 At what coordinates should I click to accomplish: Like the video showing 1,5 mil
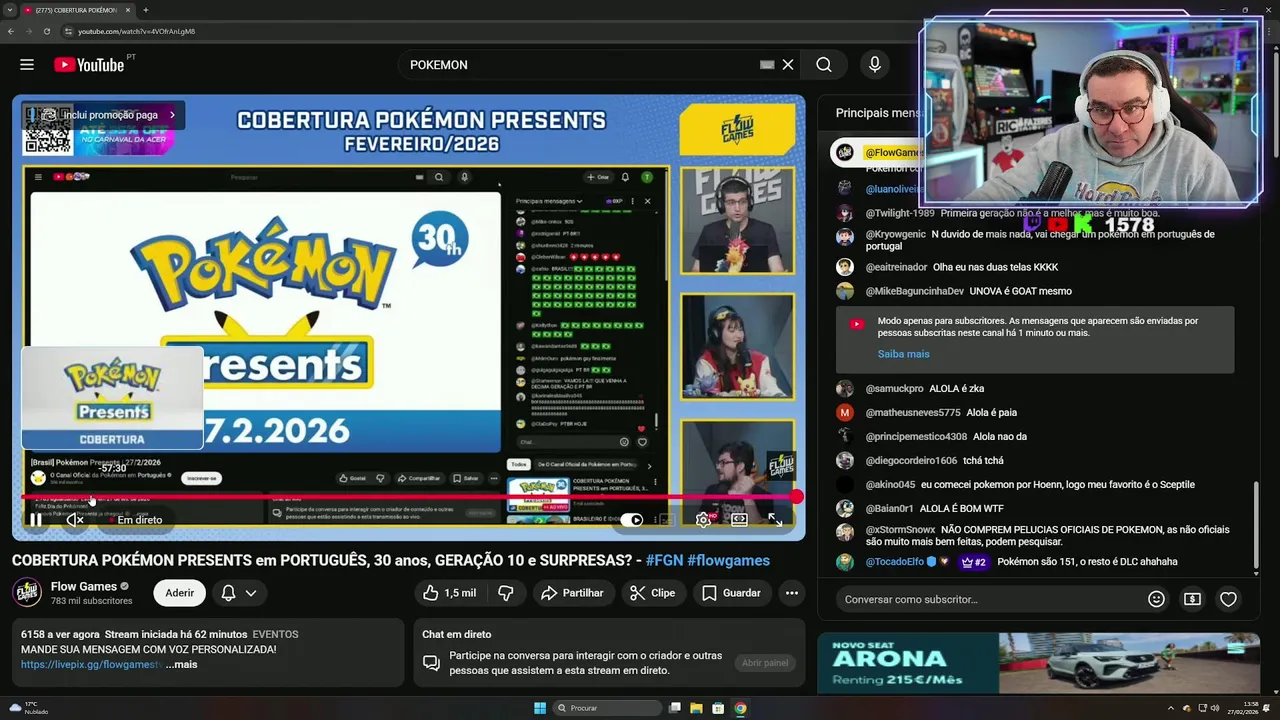[x=449, y=593]
